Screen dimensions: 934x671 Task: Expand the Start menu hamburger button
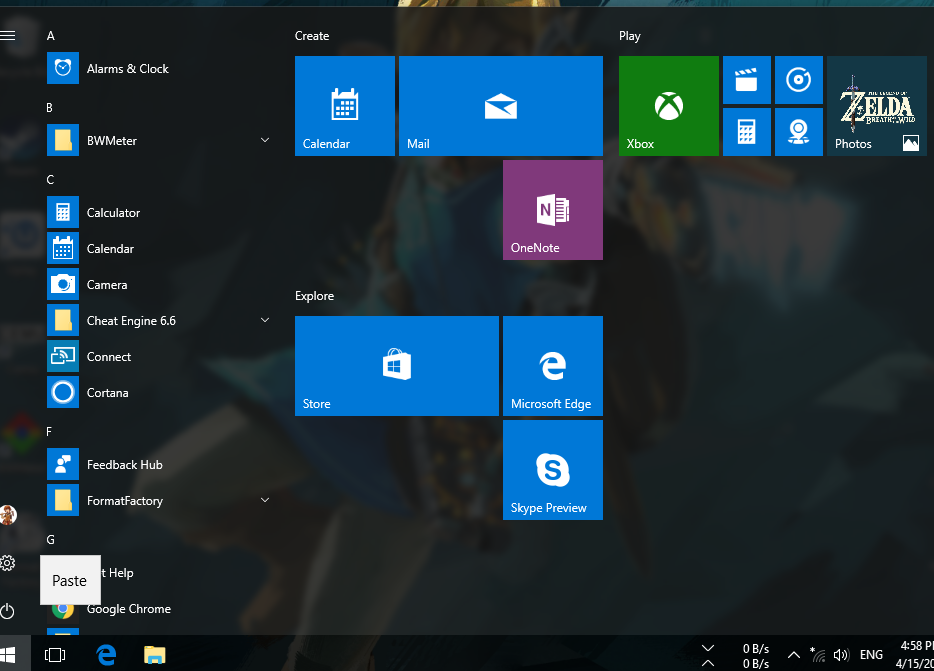8,36
